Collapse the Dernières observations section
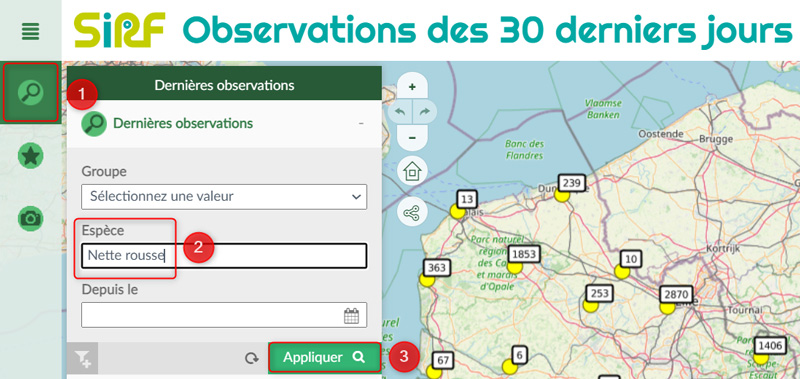 point(361,123)
